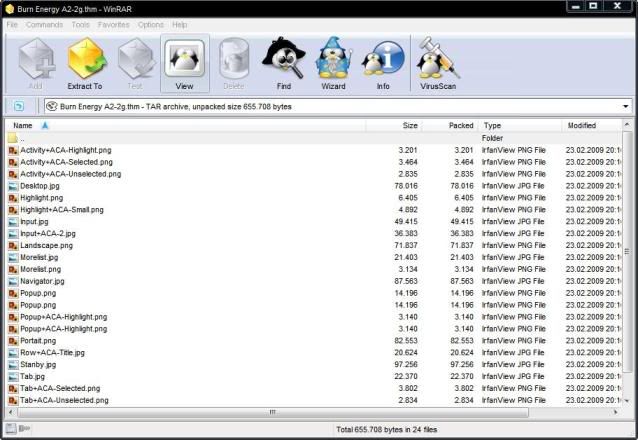Select file Tab+ACA-Unselected.png

coord(64,401)
